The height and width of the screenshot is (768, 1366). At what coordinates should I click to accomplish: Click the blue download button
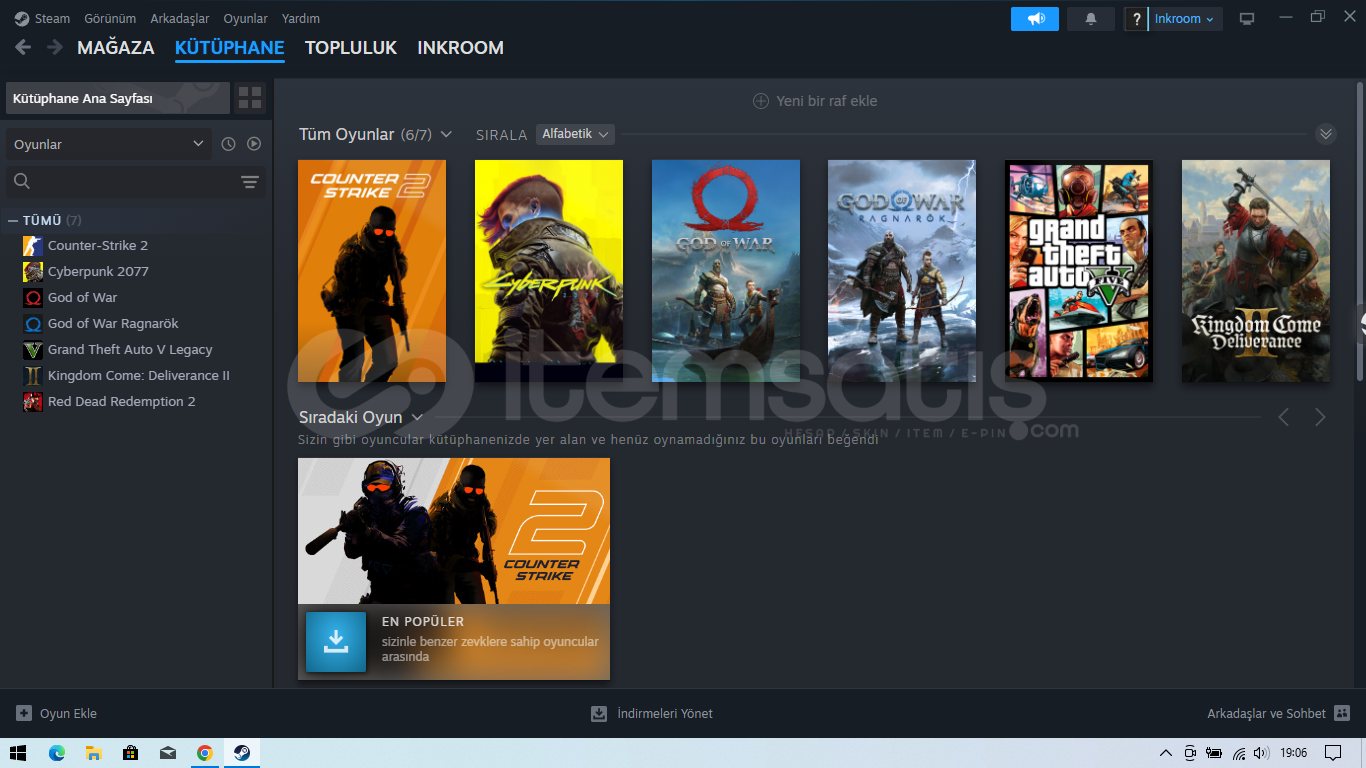336,641
